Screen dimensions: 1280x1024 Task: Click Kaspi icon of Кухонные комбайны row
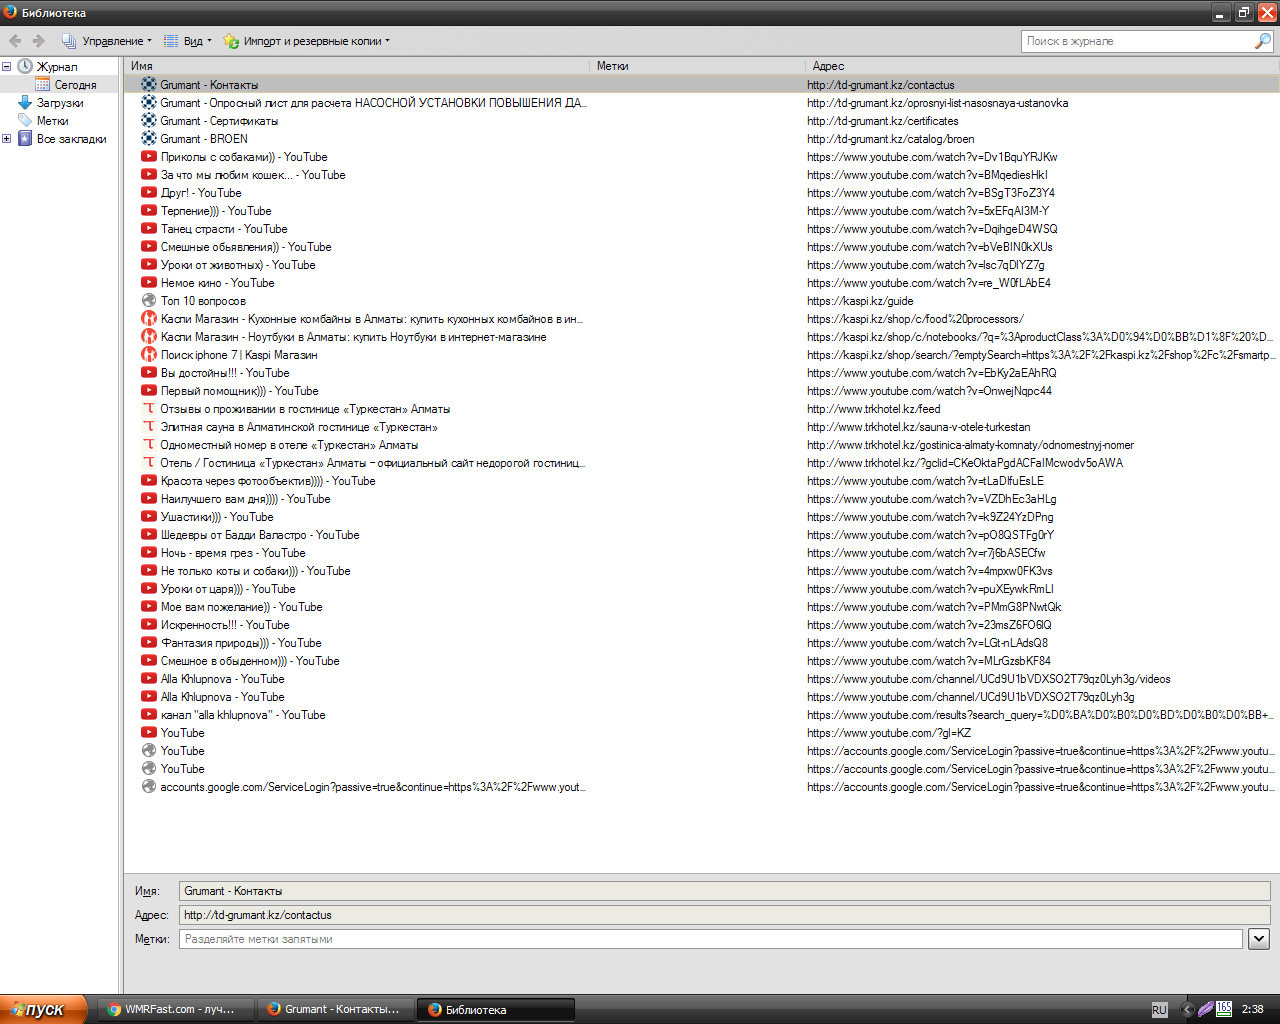coord(149,319)
